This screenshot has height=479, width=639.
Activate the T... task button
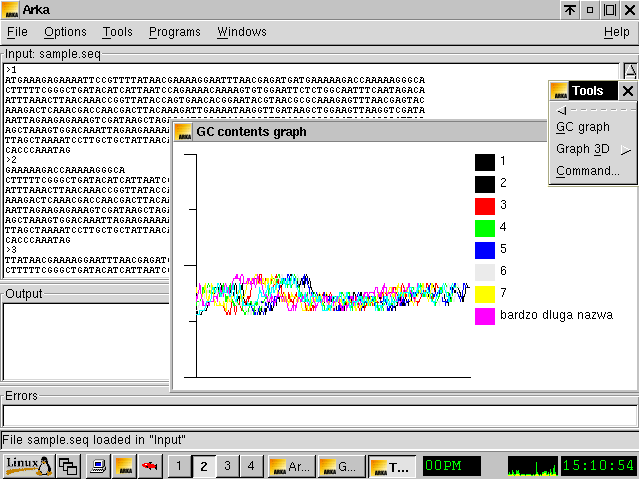(x=392, y=466)
